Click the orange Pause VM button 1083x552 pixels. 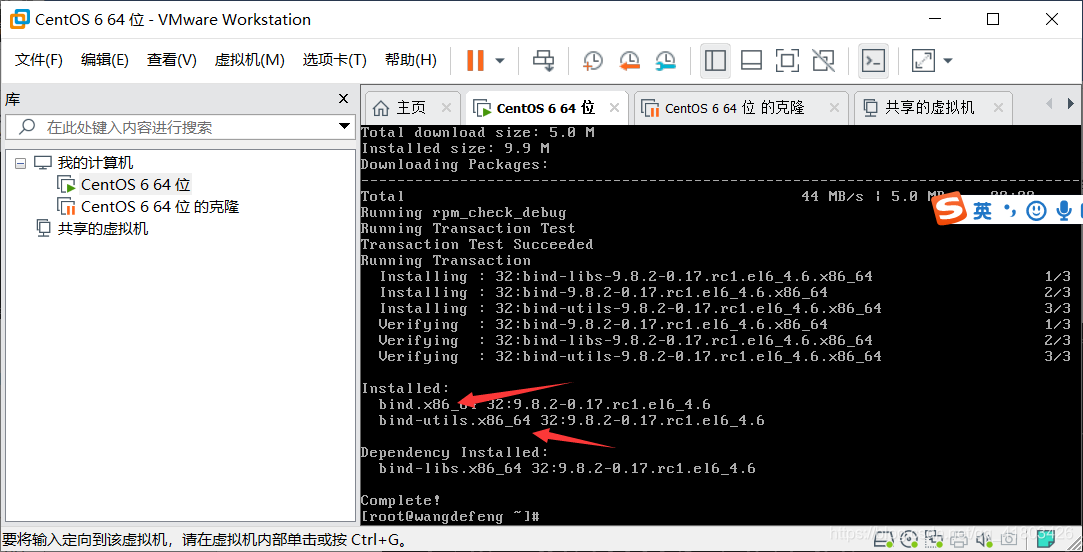pos(475,61)
